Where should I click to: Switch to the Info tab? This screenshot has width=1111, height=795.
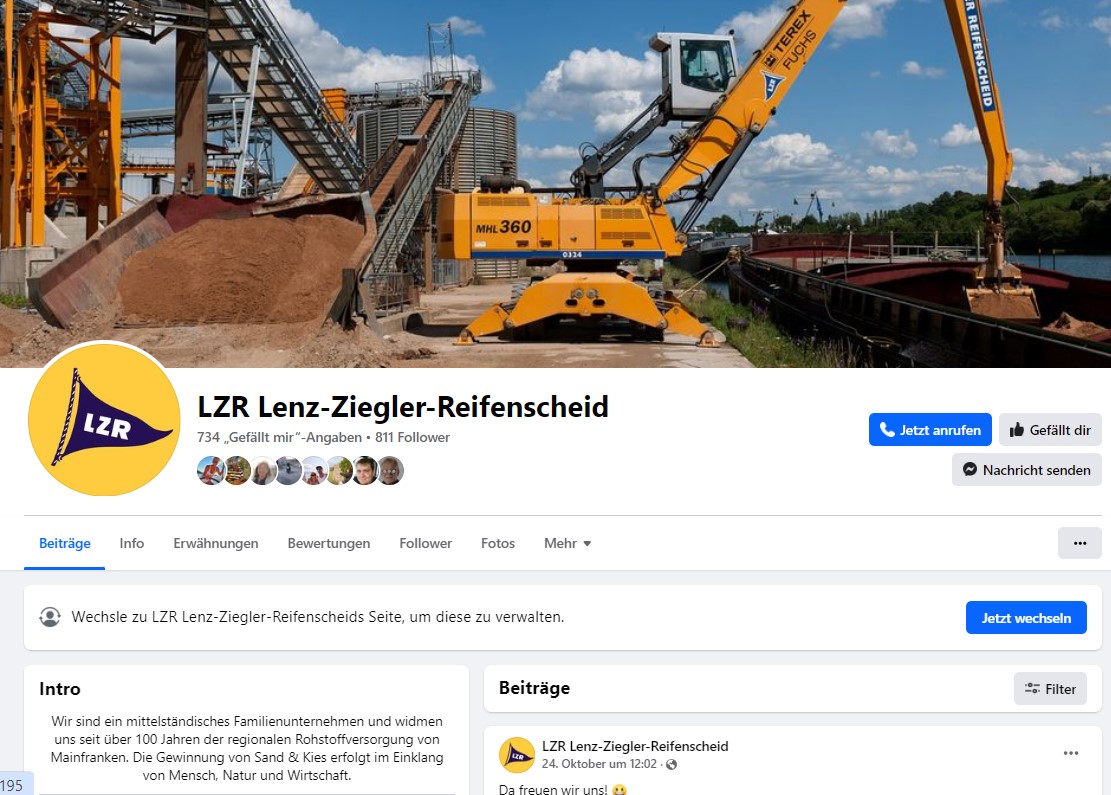pyautogui.click(x=132, y=543)
